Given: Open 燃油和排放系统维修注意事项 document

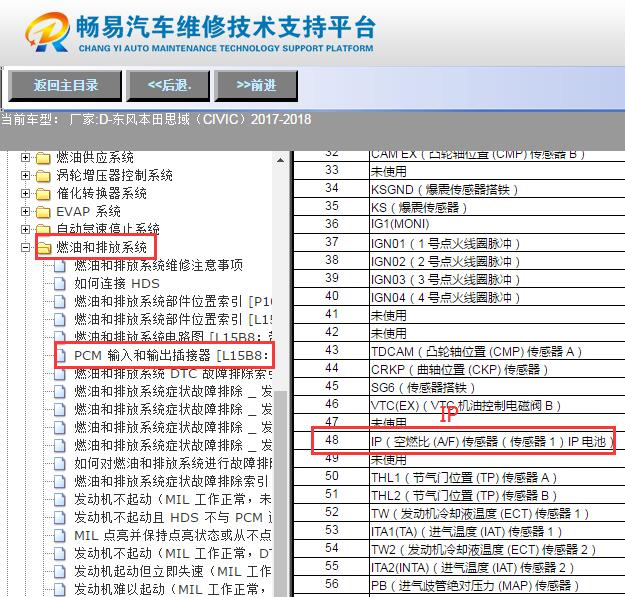Looking at the screenshot, I should [x=158, y=265].
